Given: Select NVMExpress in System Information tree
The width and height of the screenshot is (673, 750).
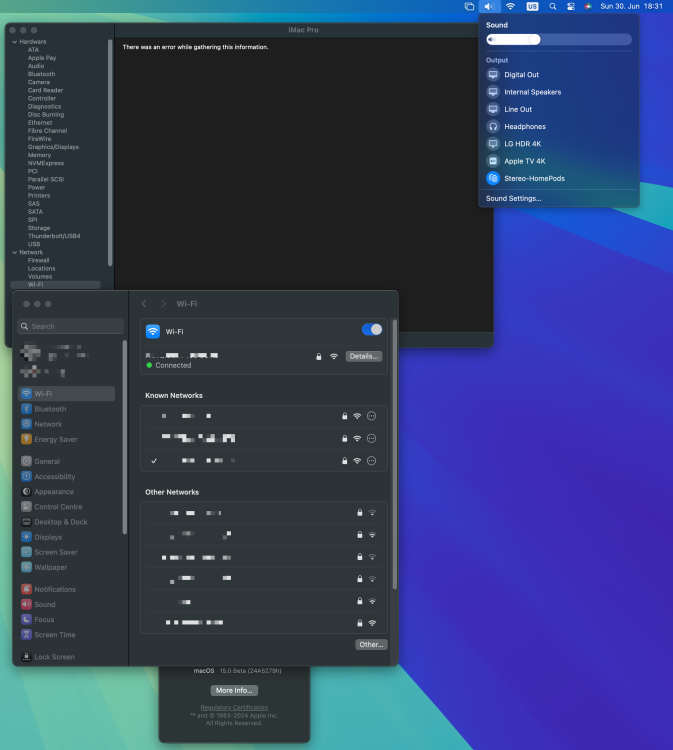Looking at the screenshot, I should 45,163.
